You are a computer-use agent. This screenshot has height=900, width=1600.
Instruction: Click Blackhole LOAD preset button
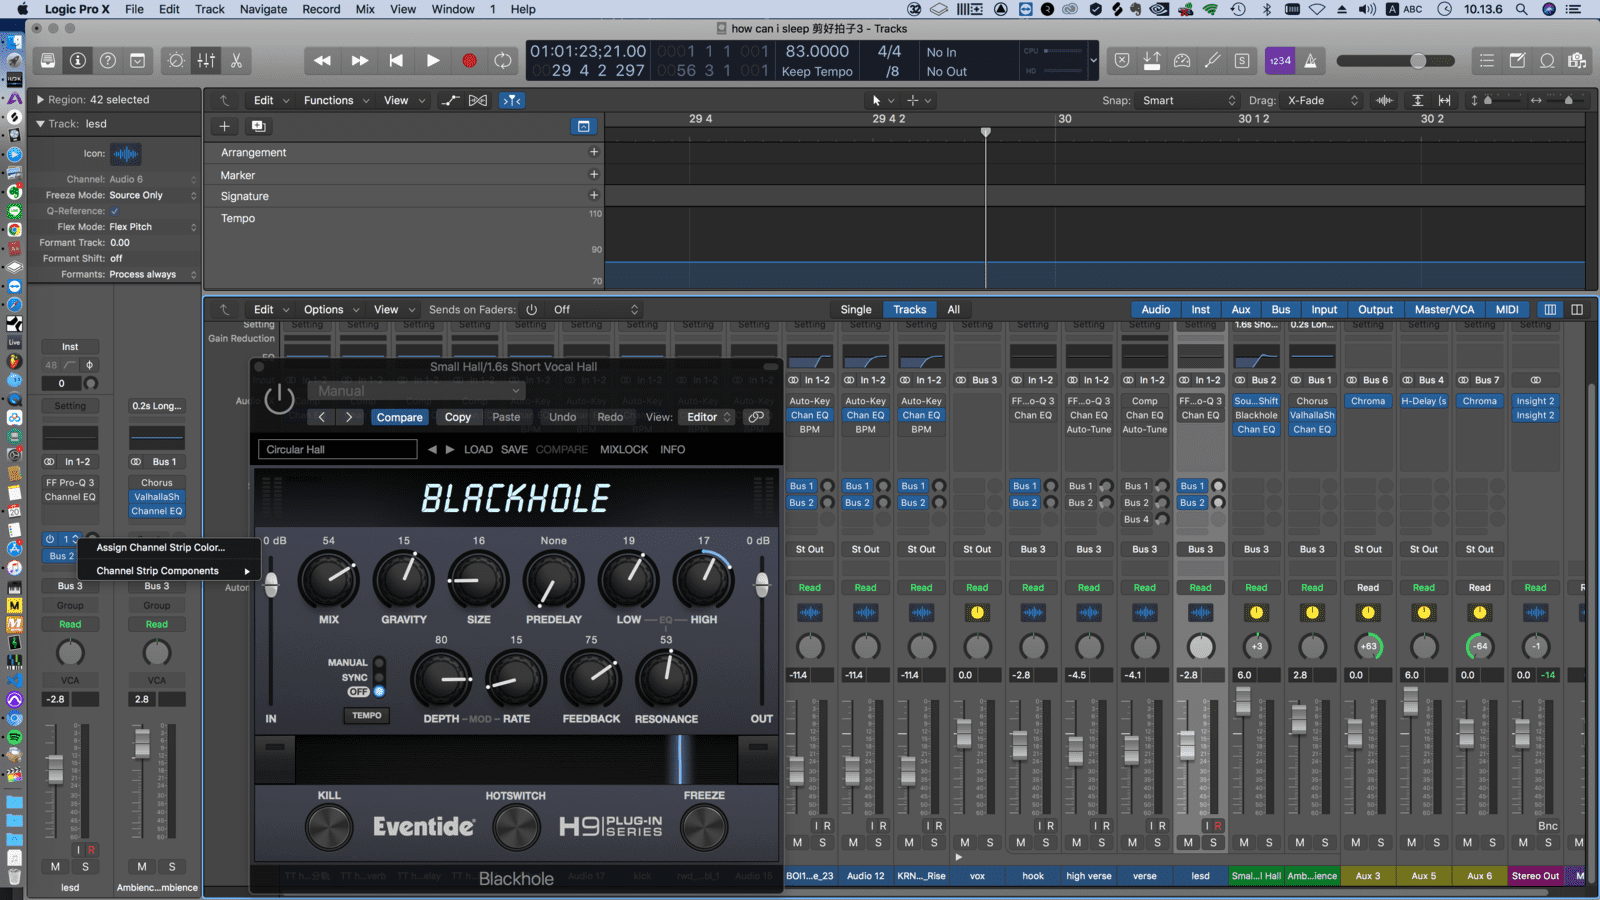pos(478,450)
